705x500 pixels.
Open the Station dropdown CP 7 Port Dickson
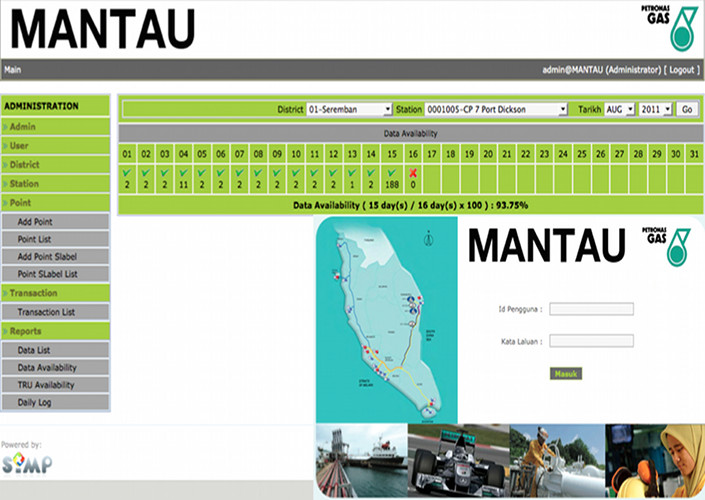[x=495, y=109]
